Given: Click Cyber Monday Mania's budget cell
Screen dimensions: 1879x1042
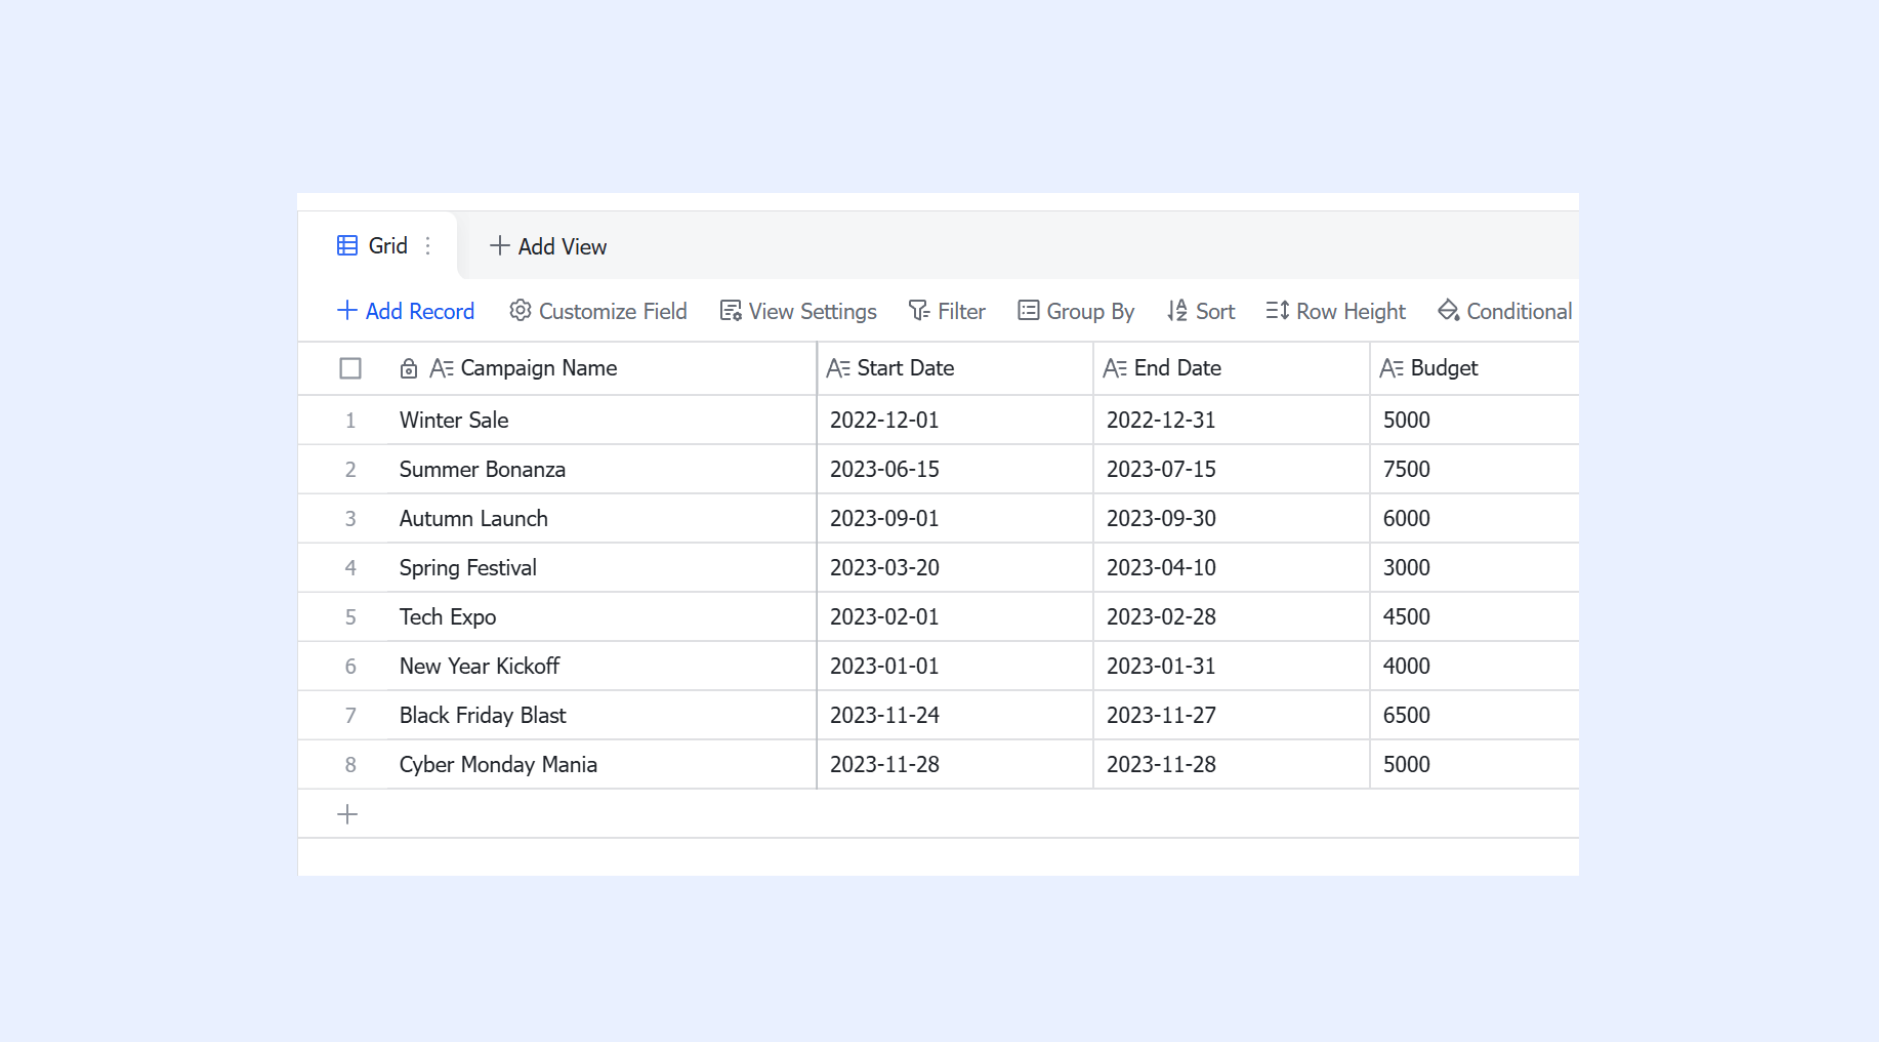Looking at the screenshot, I should pyautogui.click(x=1475, y=764).
